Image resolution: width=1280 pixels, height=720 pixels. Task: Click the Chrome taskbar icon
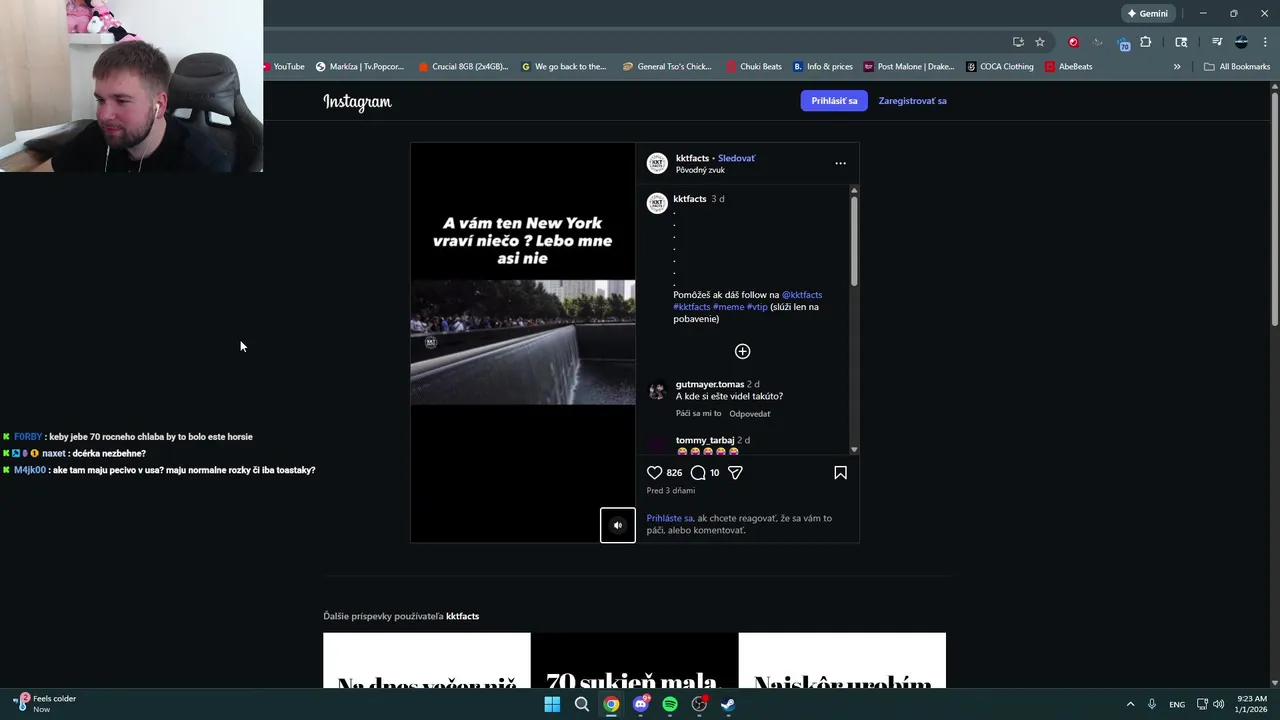[x=611, y=704]
